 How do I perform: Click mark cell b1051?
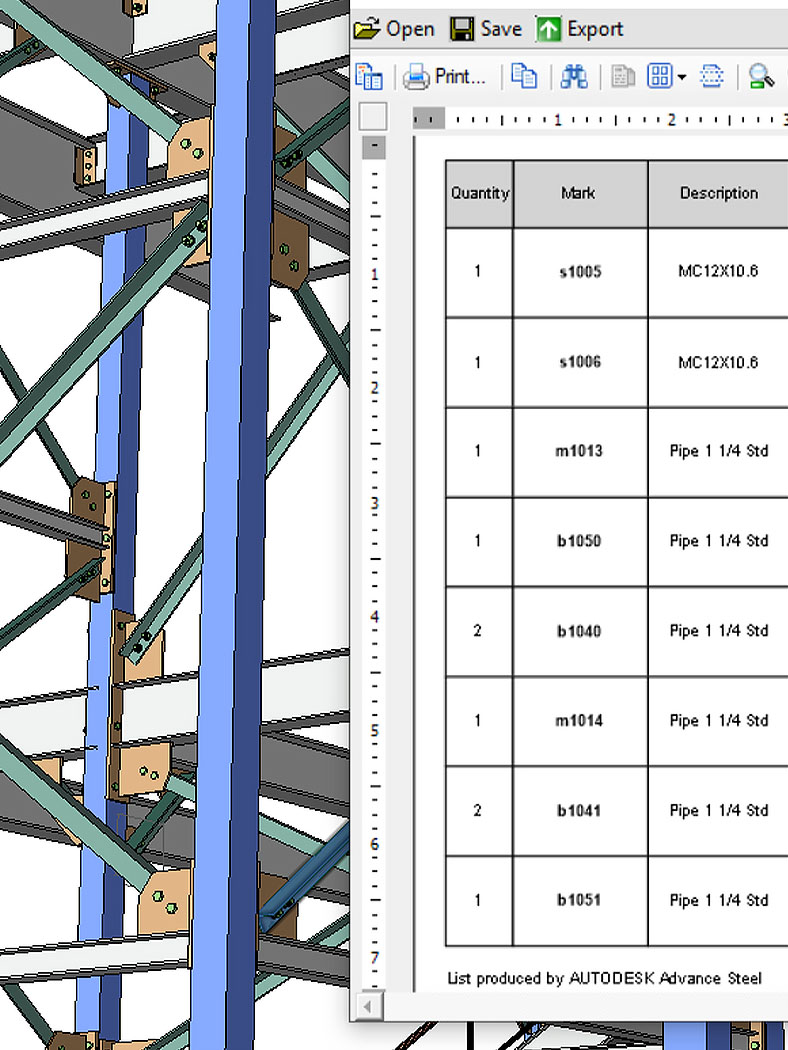pyautogui.click(x=580, y=901)
